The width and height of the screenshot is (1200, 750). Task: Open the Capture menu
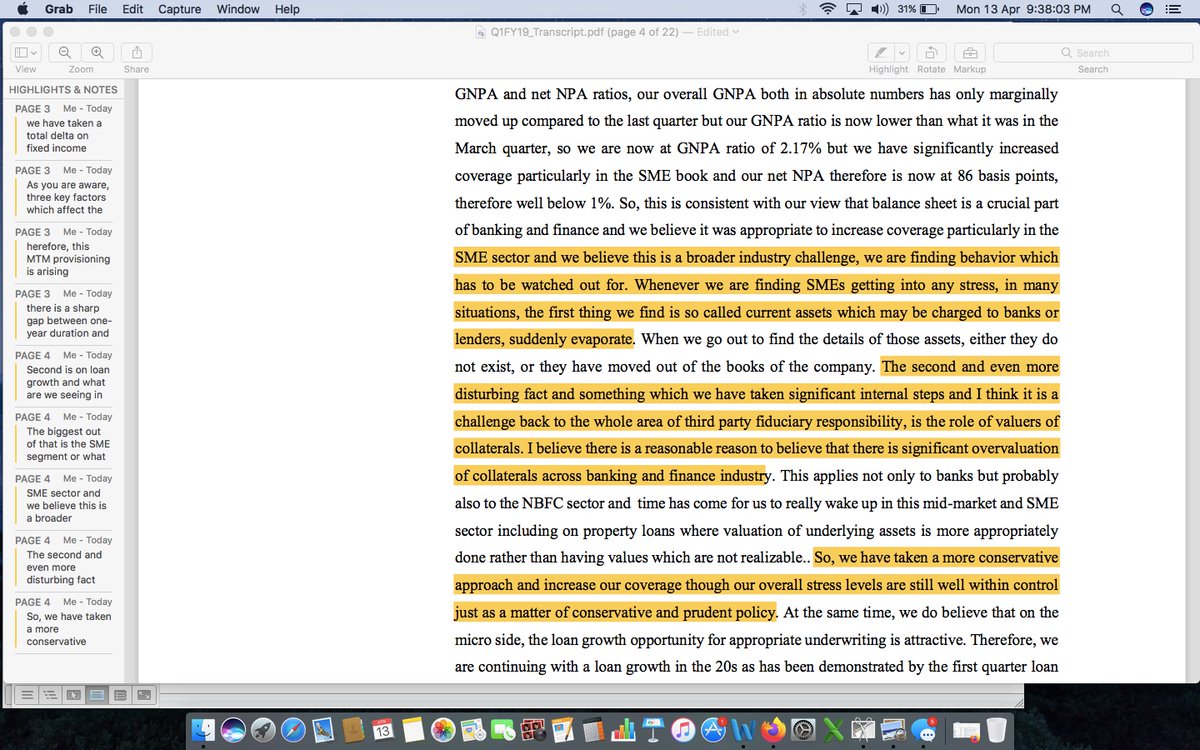click(179, 9)
